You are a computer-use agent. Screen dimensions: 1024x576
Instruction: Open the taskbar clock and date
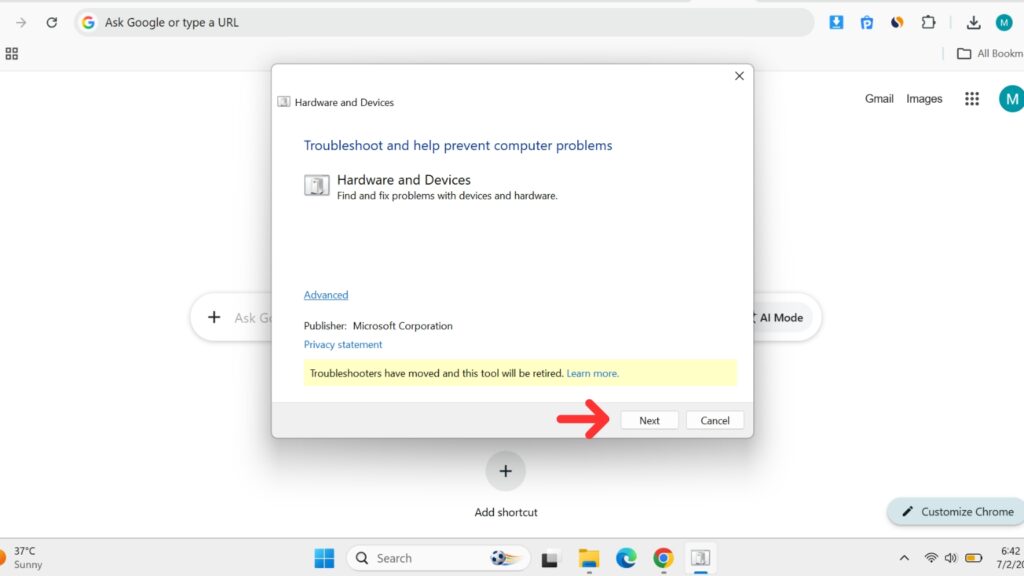tap(1010, 558)
